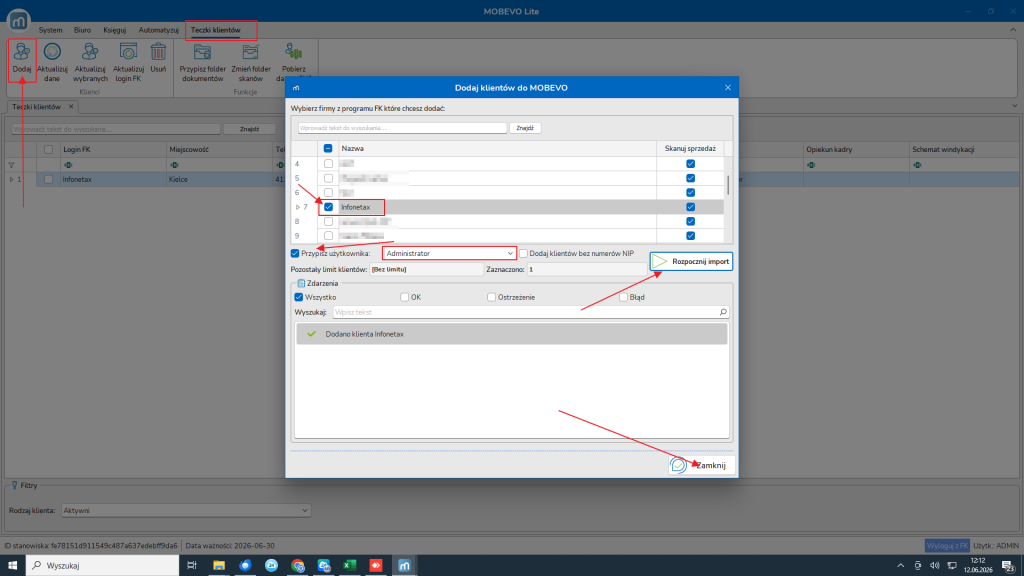Click the volume icon in system tray

935,566
